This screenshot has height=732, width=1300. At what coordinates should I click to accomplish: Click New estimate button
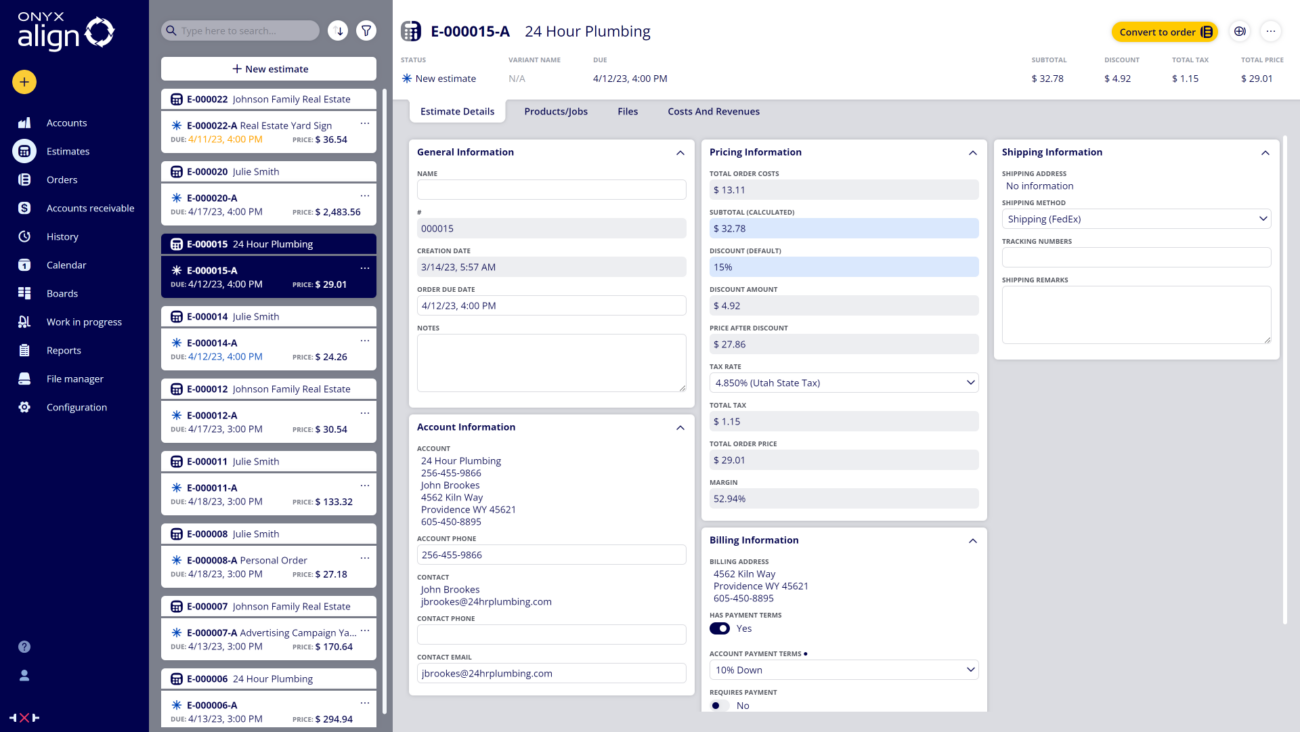tap(269, 69)
